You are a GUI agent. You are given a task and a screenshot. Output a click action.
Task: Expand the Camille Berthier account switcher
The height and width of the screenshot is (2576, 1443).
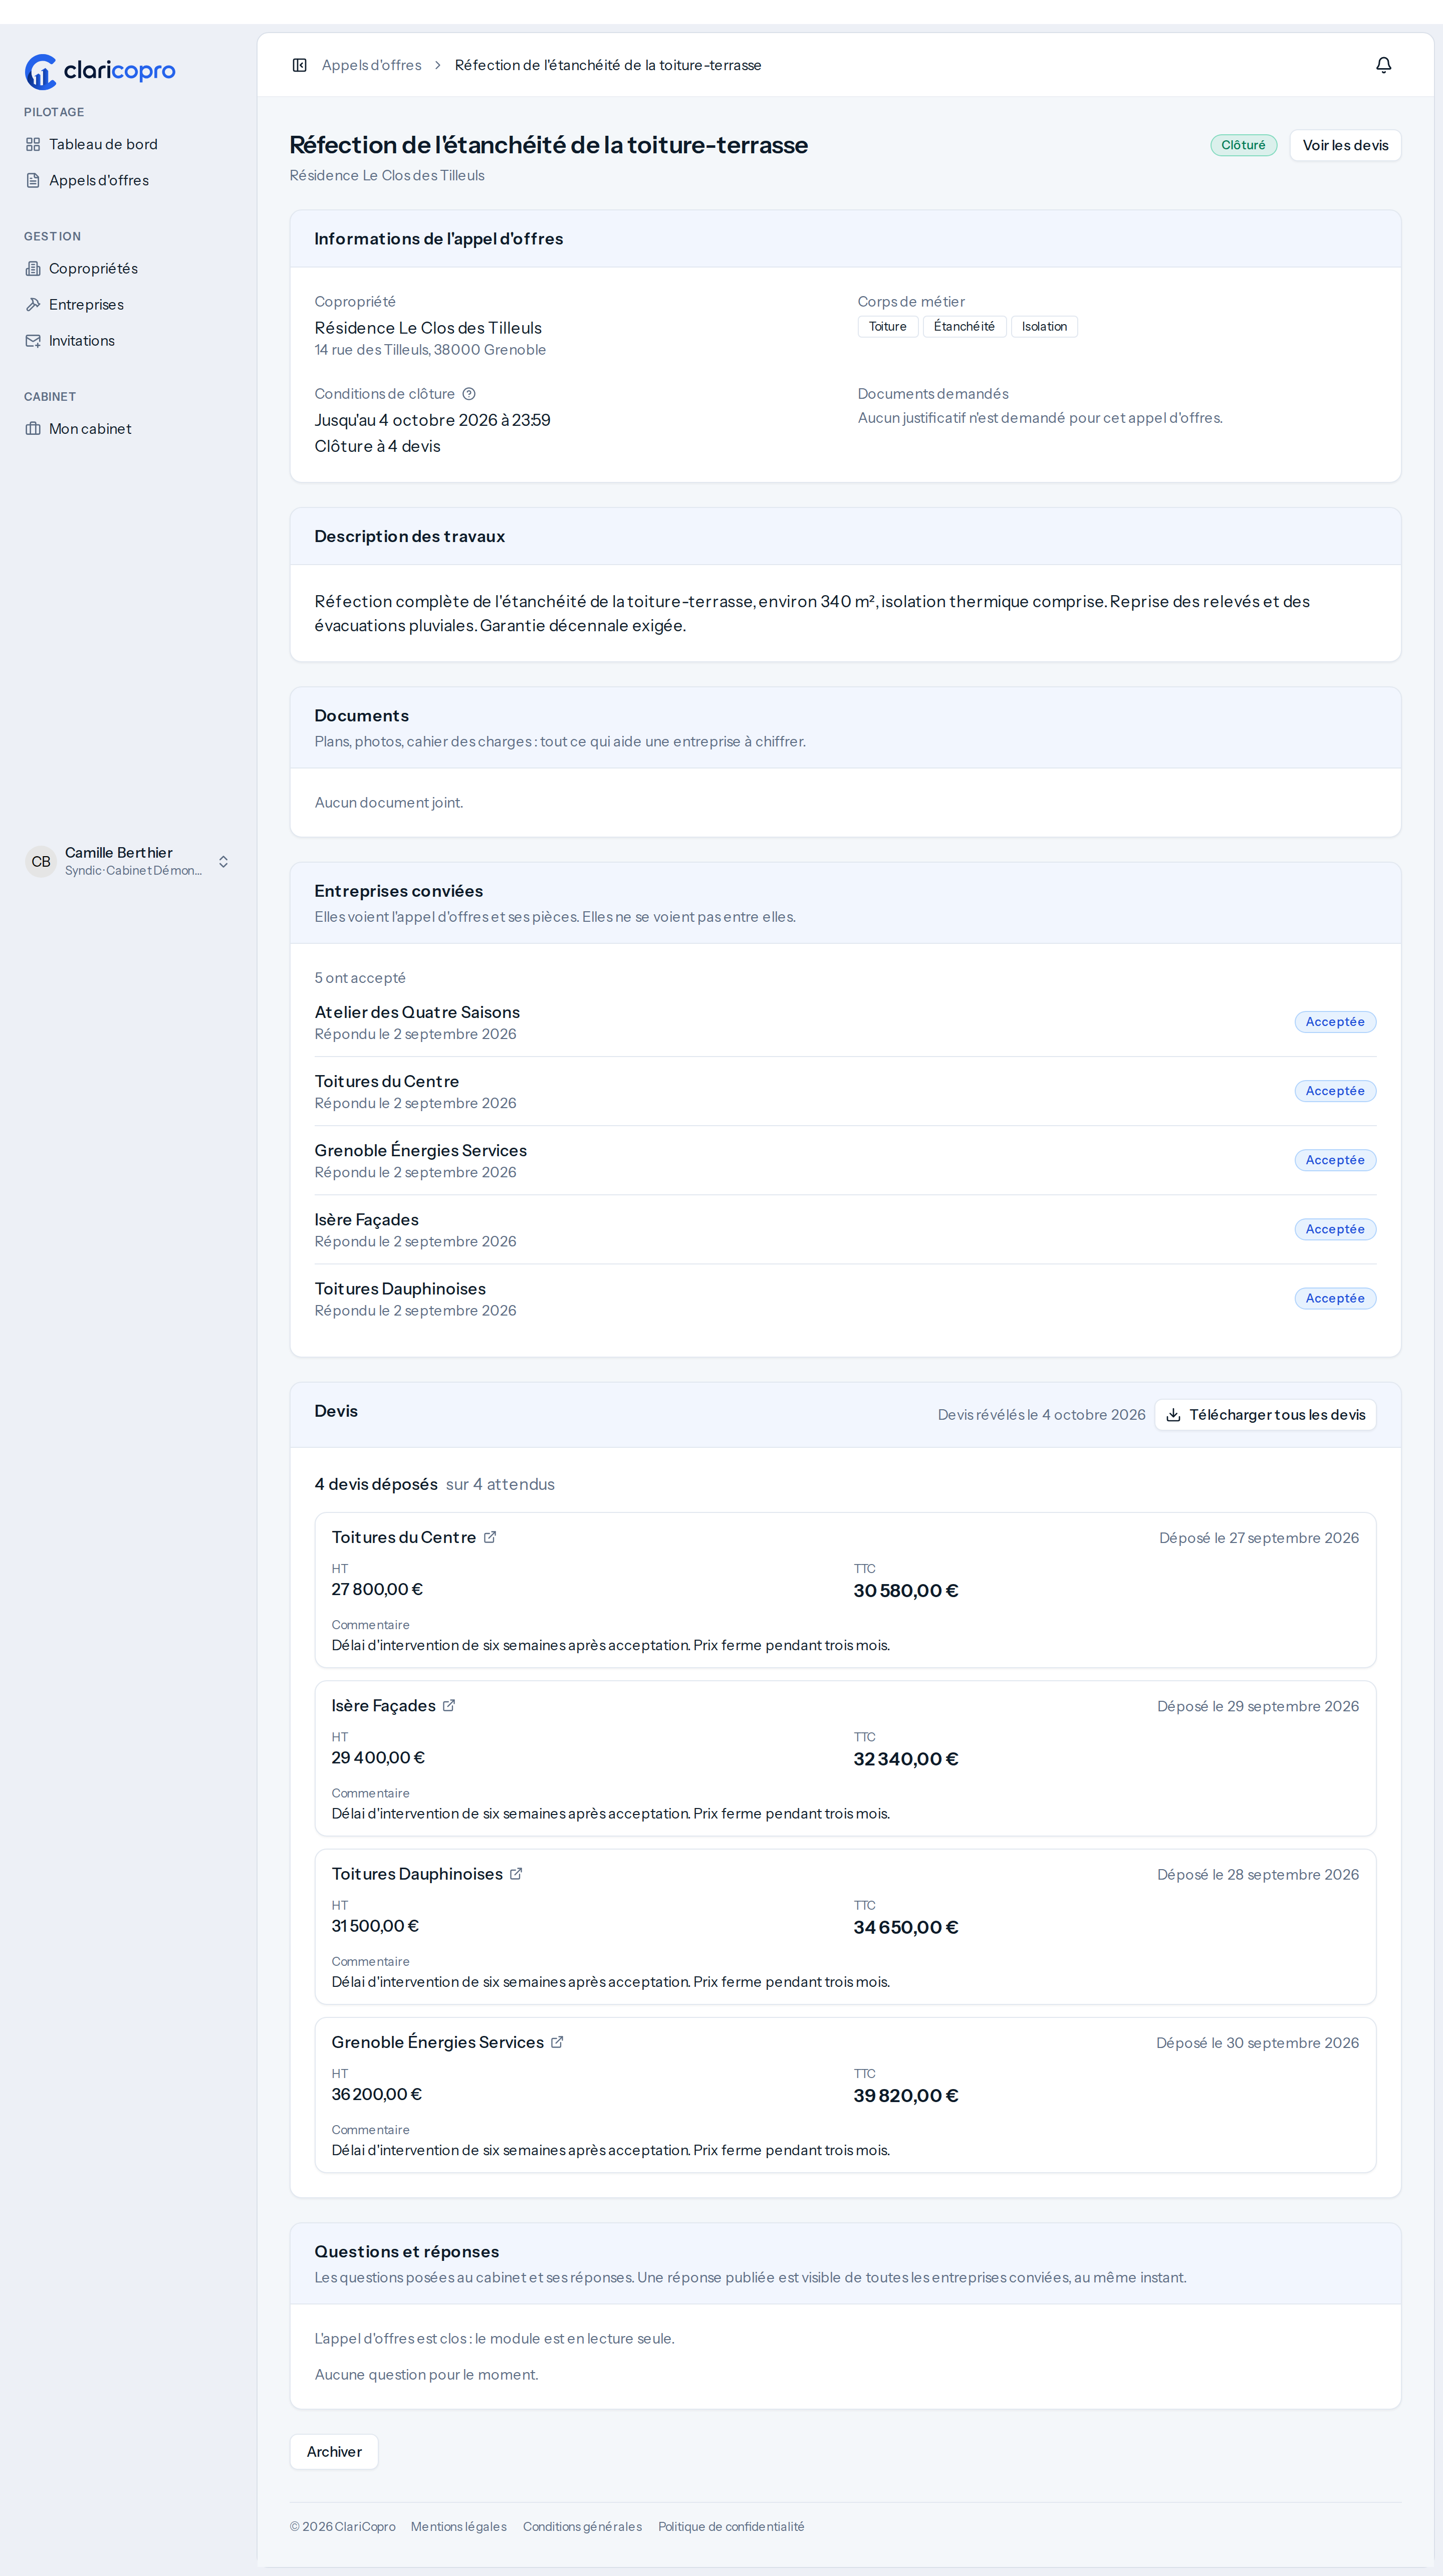[223, 861]
